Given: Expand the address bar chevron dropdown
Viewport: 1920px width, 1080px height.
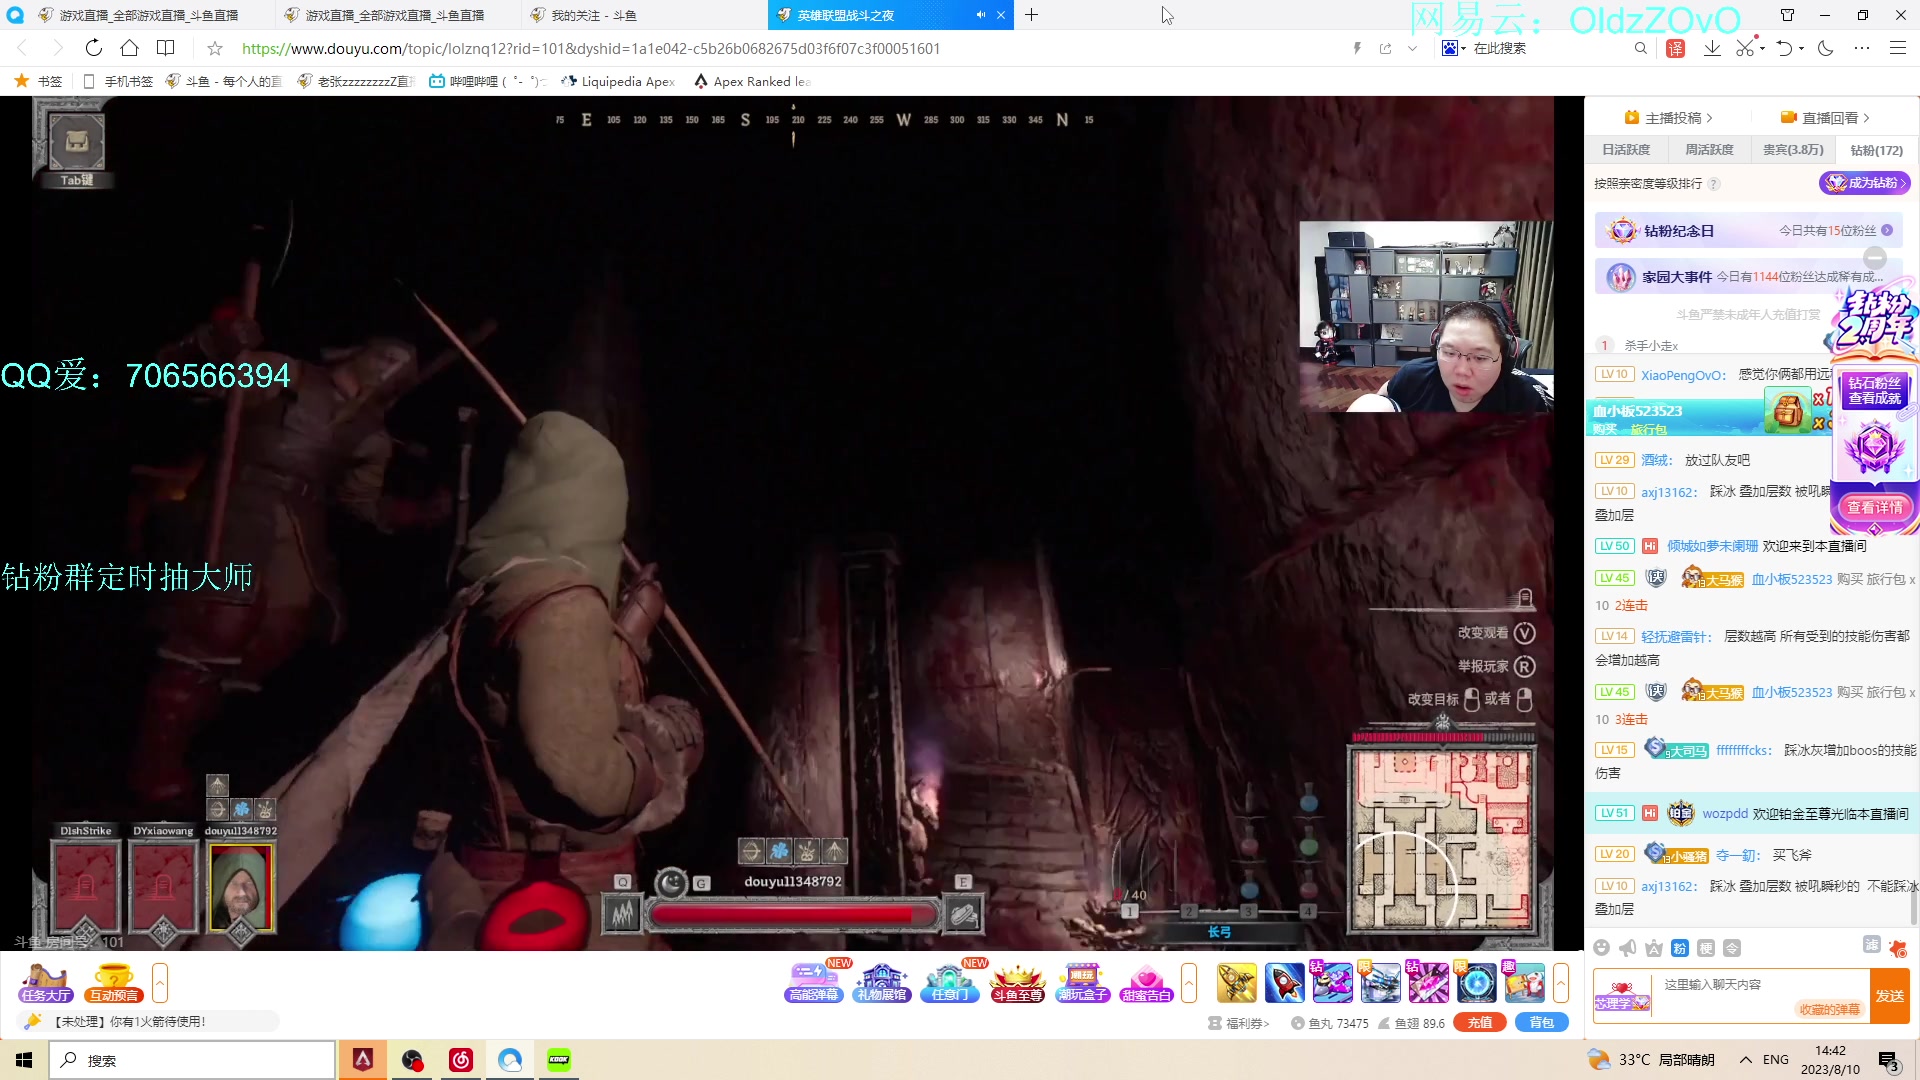Looking at the screenshot, I should coord(1412,48).
